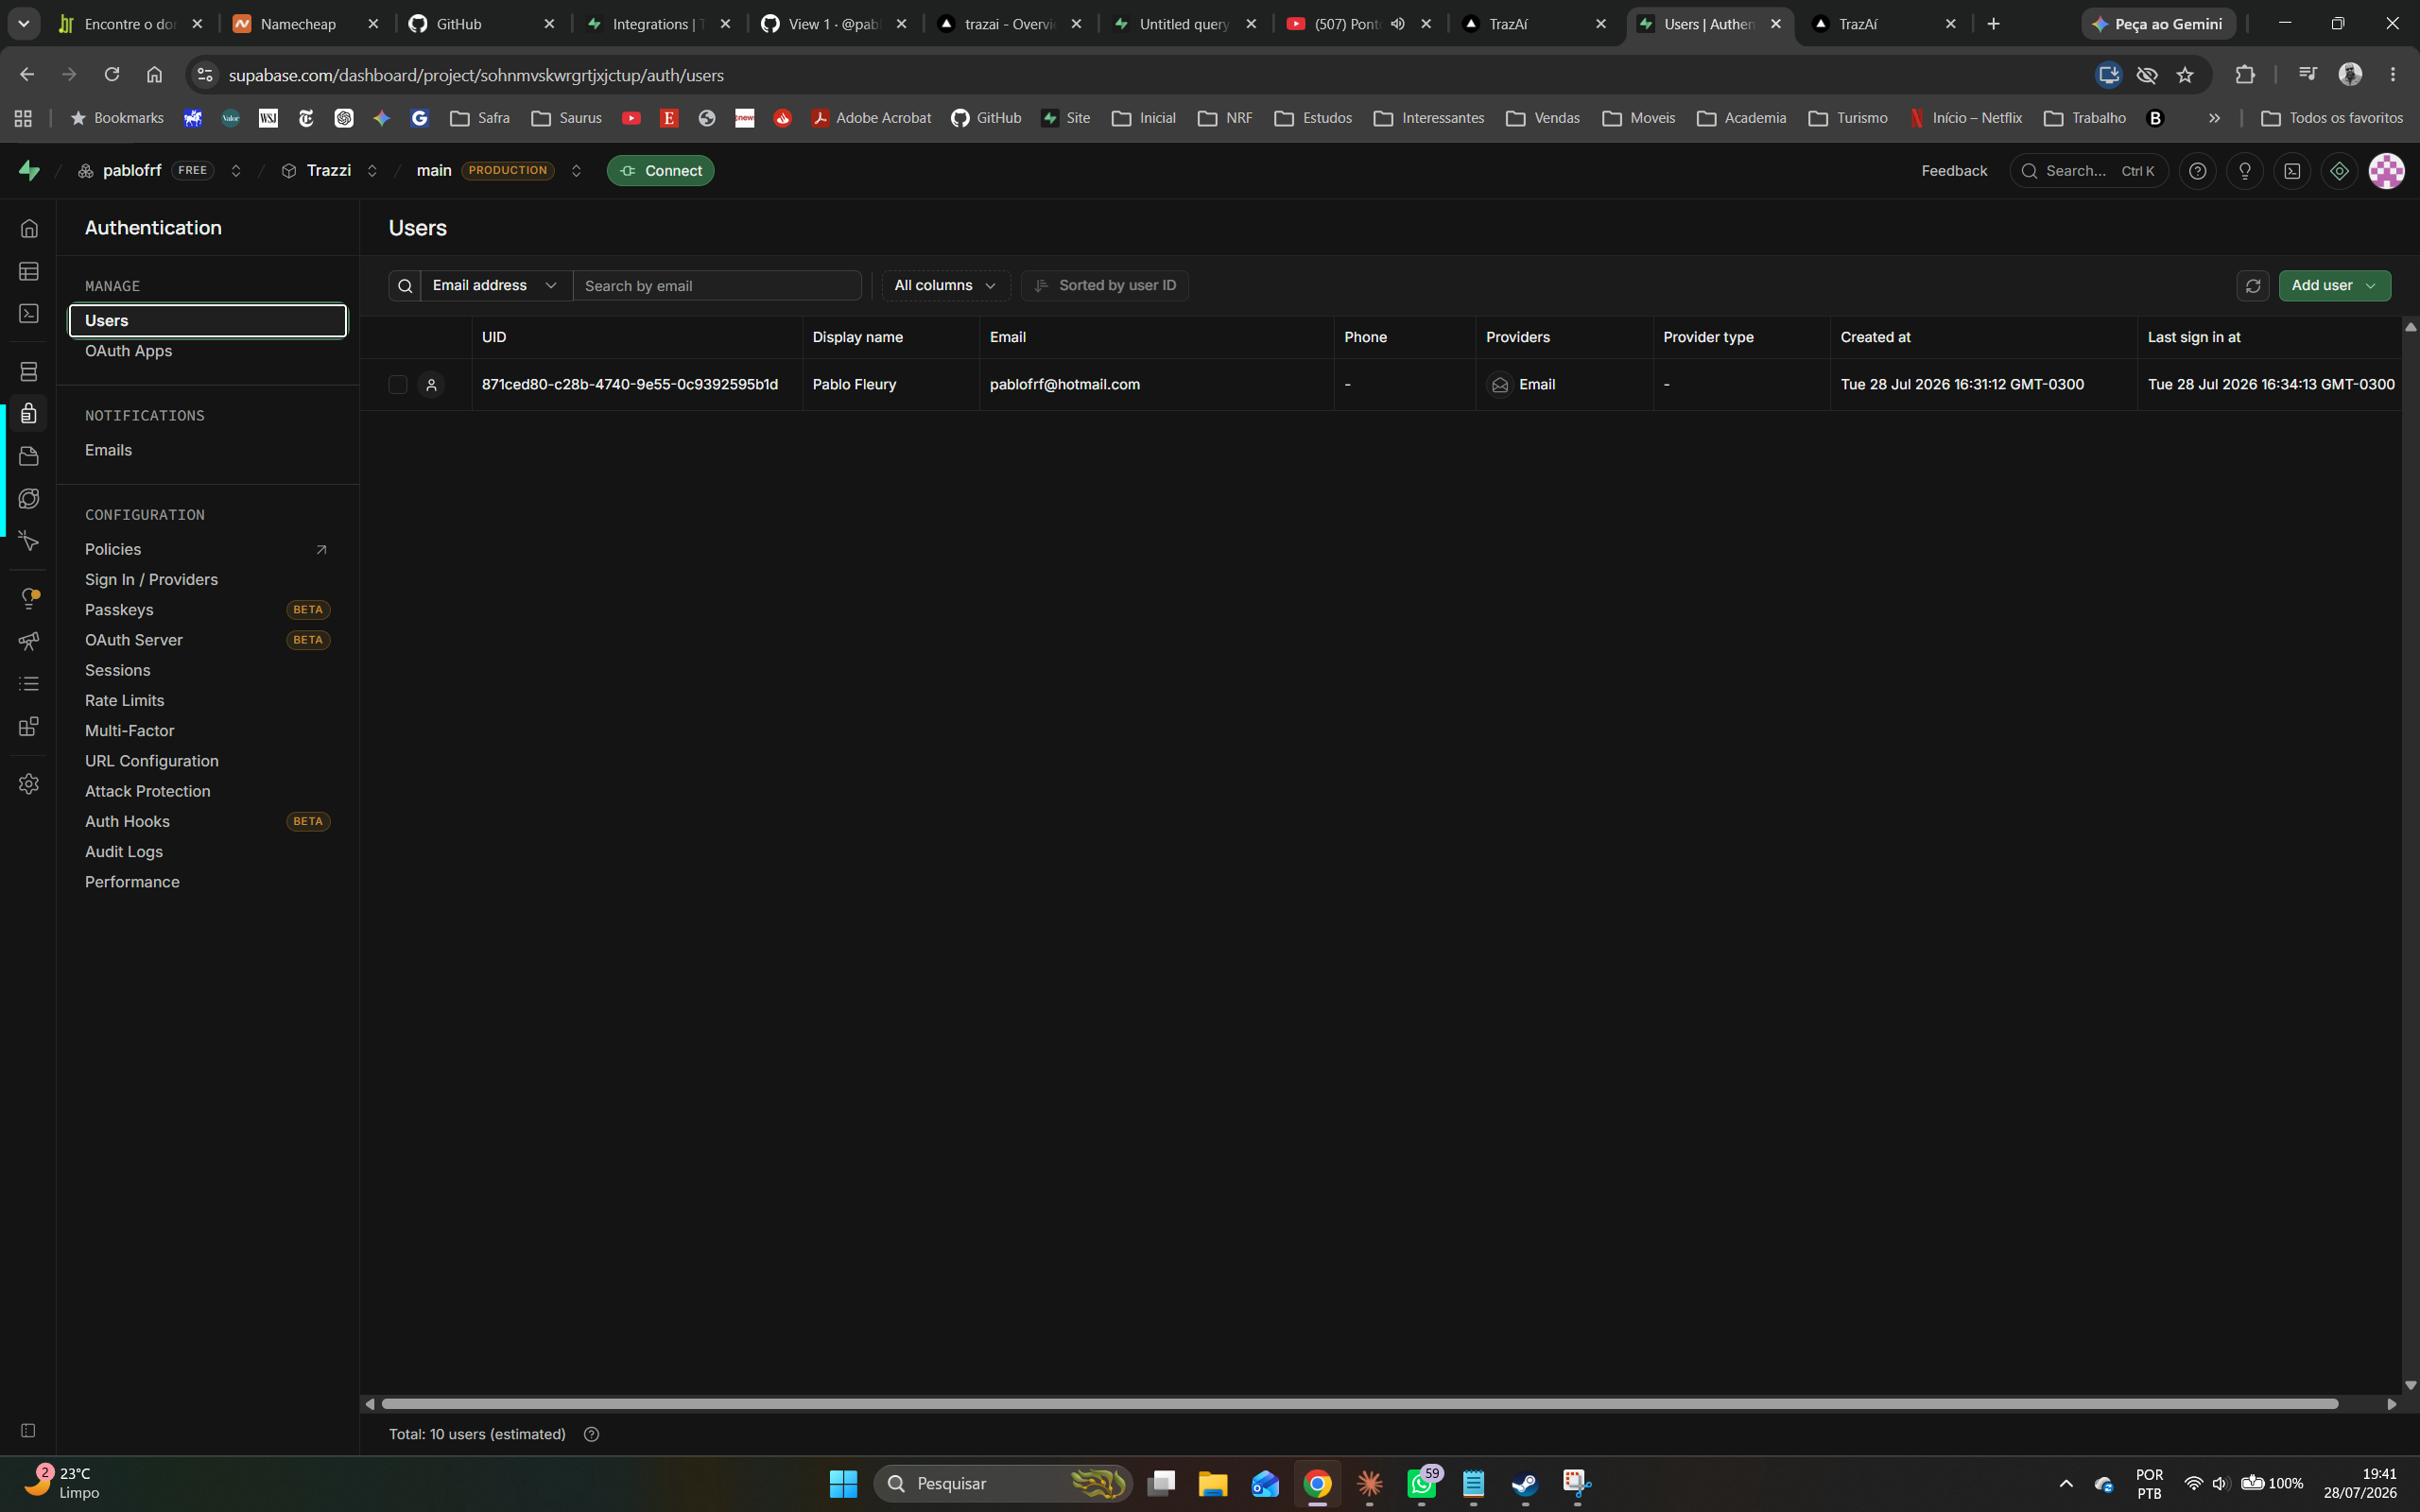Image resolution: width=2420 pixels, height=1512 pixels.
Task: Open Sign In / Providers settings
Action: click(151, 580)
